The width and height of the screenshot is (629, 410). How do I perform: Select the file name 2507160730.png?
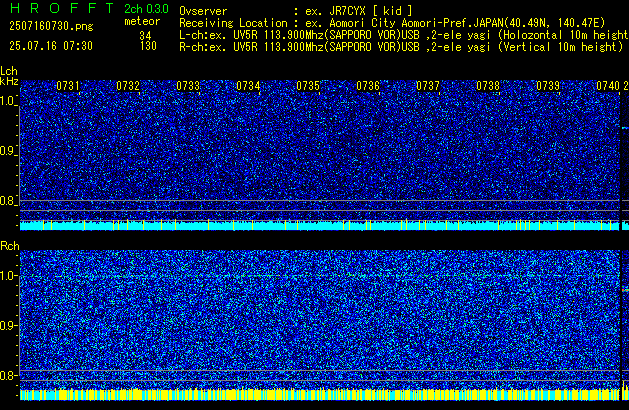[51, 26]
